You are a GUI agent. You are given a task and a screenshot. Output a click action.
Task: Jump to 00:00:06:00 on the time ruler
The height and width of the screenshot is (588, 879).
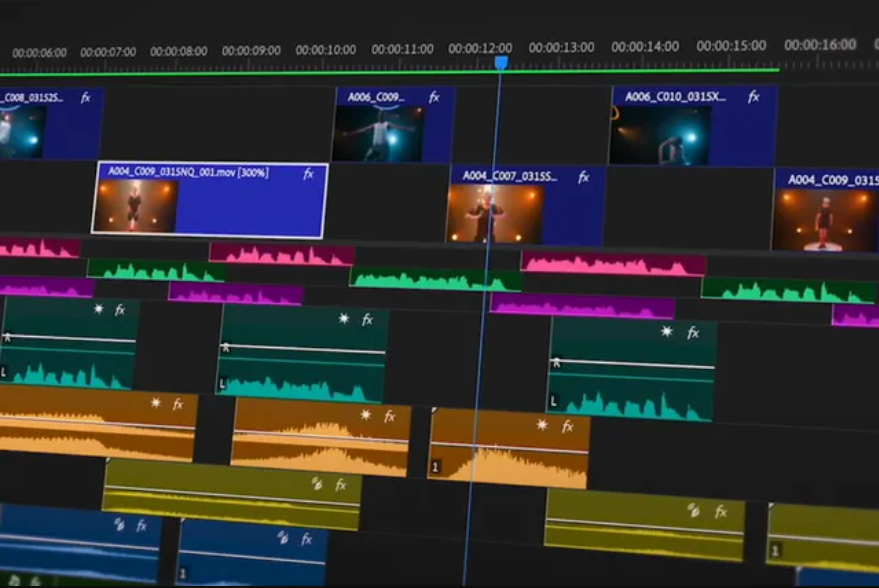tap(39, 53)
